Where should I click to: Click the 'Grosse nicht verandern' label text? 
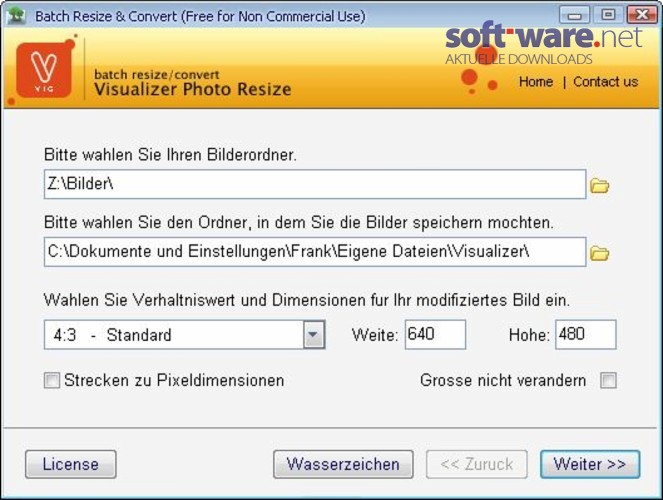click(503, 380)
